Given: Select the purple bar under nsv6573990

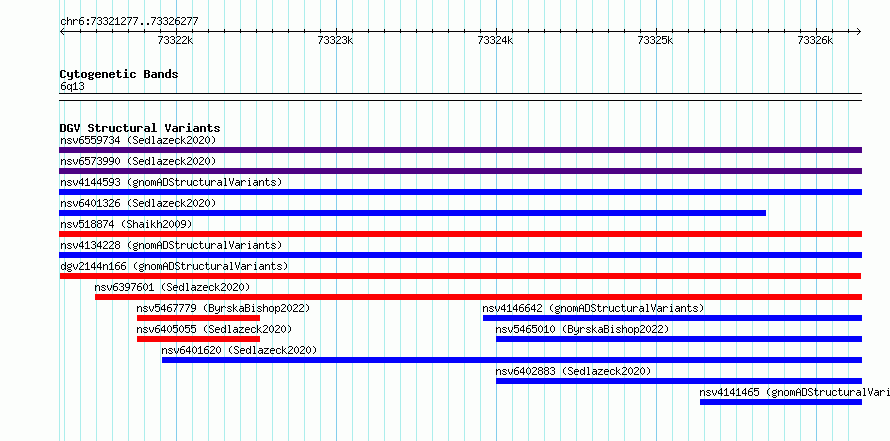Looking at the screenshot, I should click(x=460, y=171).
